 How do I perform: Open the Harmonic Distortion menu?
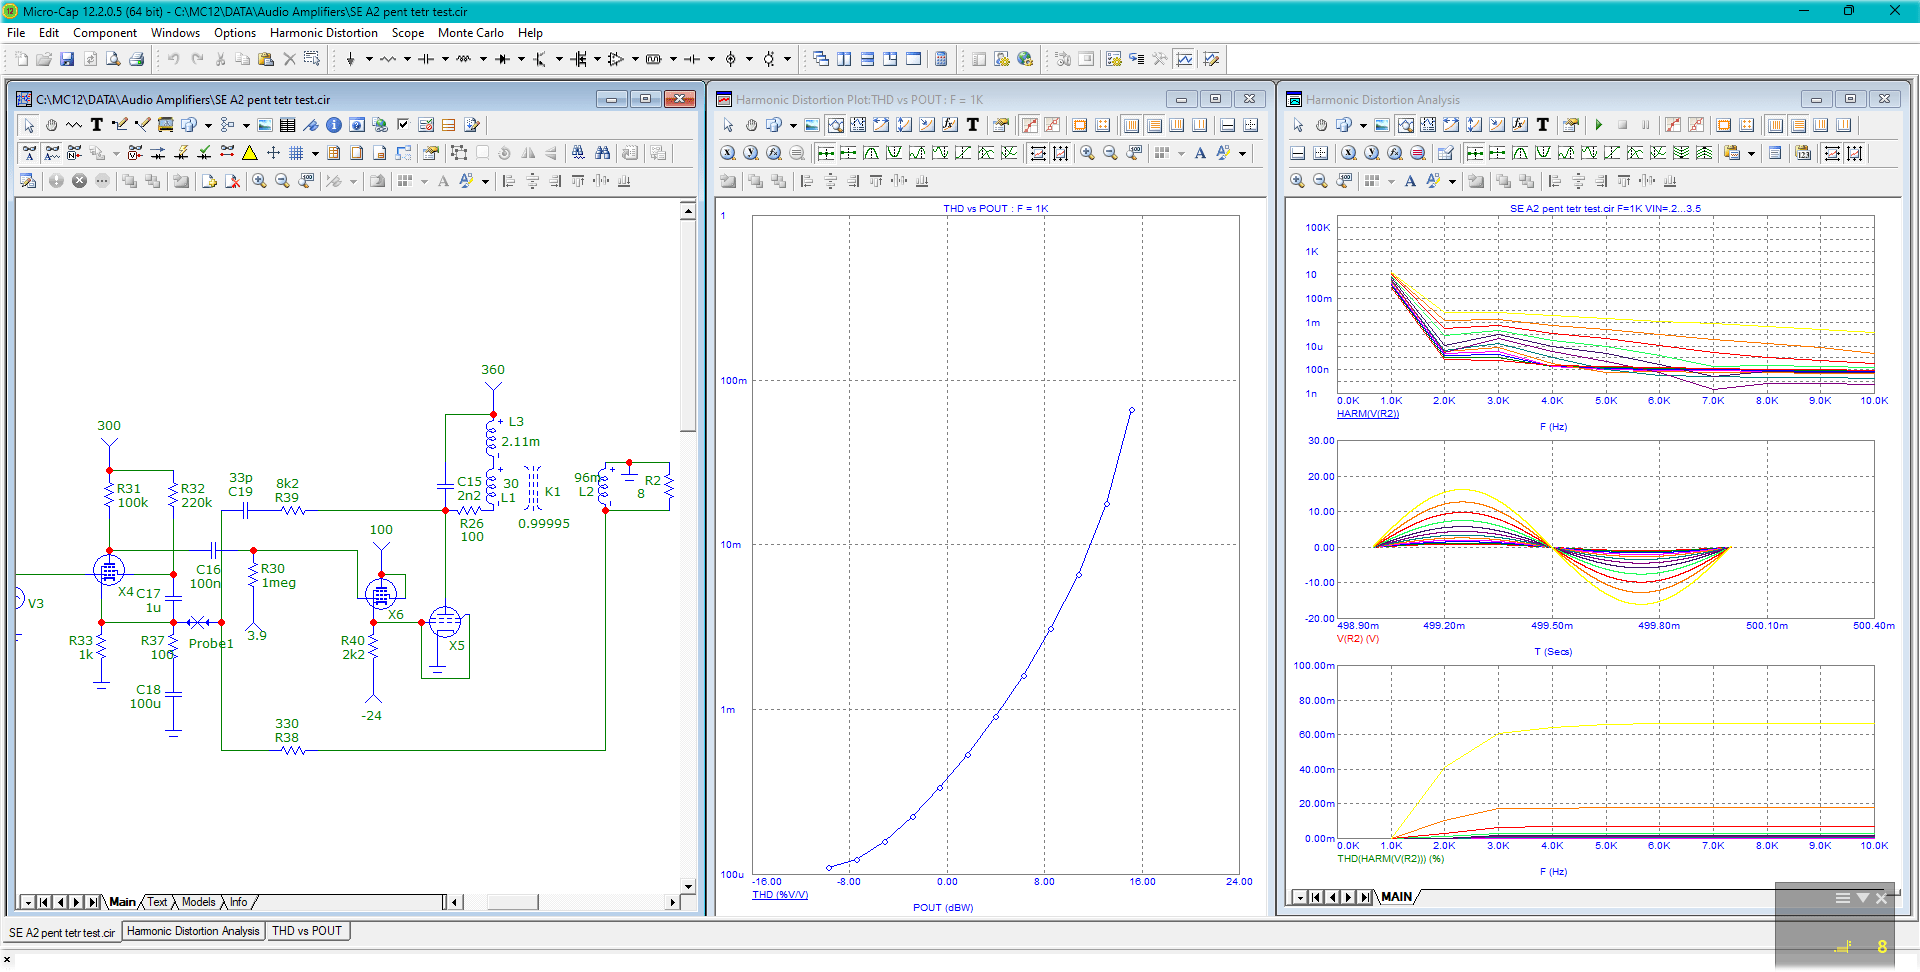pyautogui.click(x=324, y=33)
